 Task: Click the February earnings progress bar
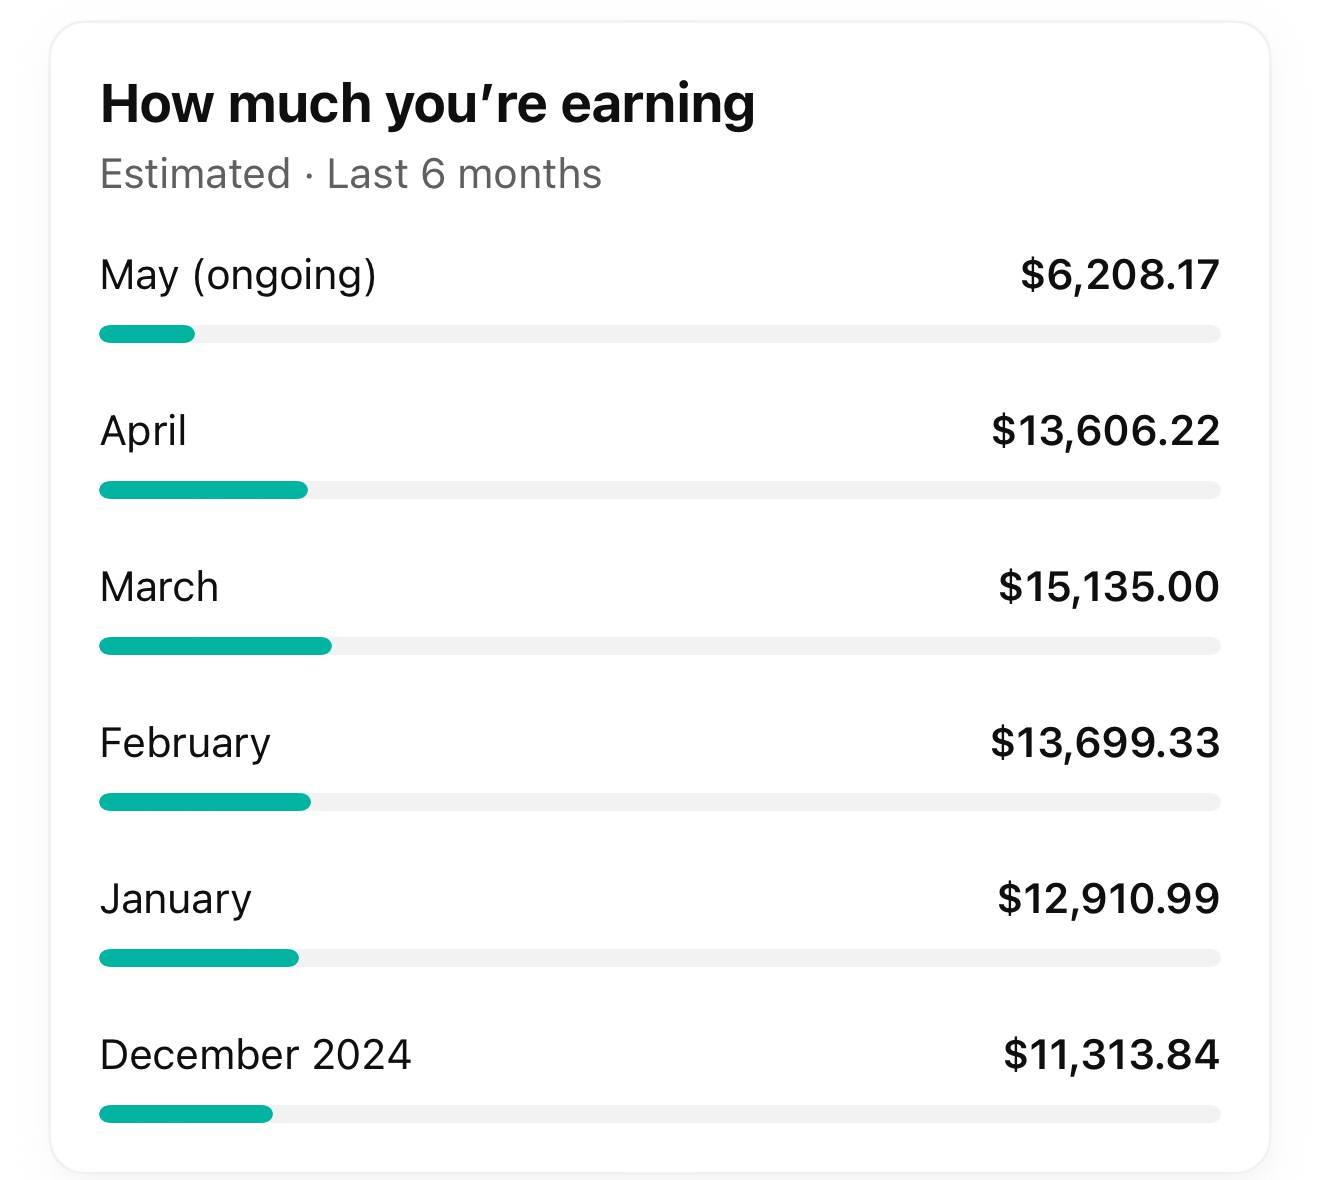660,802
